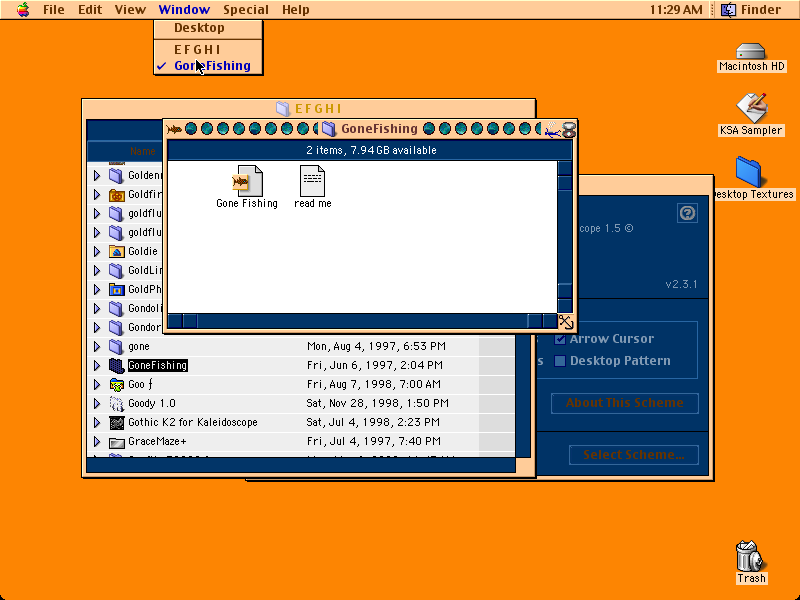800x600 pixels.
Task: Enable the Desktop Pattern checkbox
Action: (x=560, y=361)
